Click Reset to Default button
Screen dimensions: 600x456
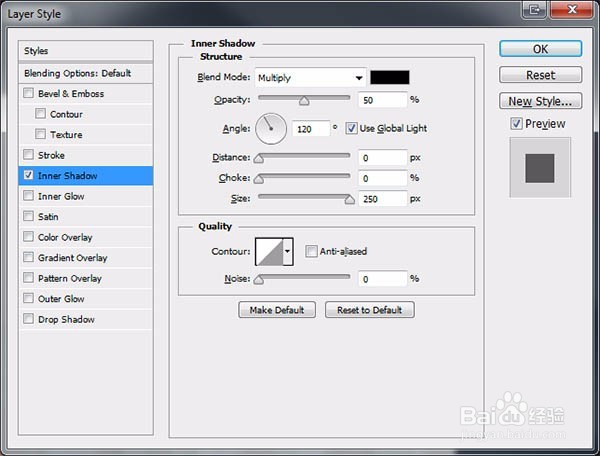[x=370, y=309]
